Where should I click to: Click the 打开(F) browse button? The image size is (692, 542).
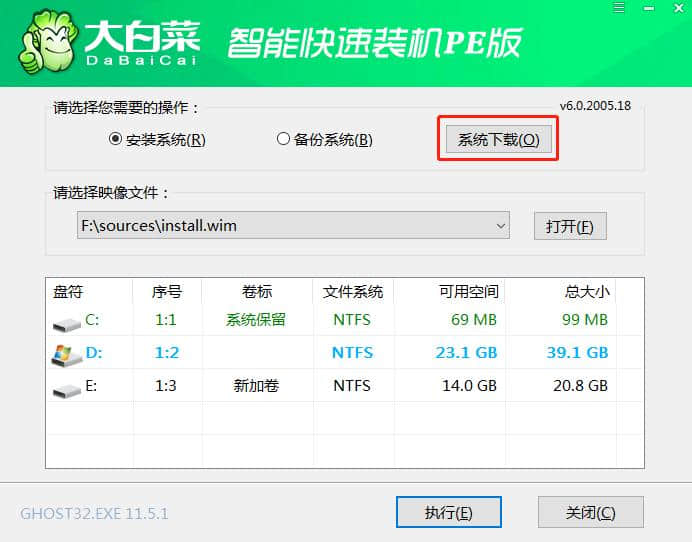[x=570, y=226]
